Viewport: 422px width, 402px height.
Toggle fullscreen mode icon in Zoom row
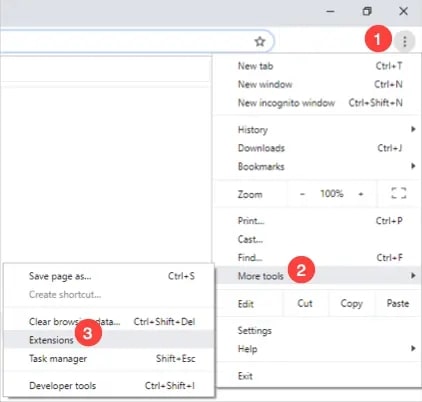399,193
